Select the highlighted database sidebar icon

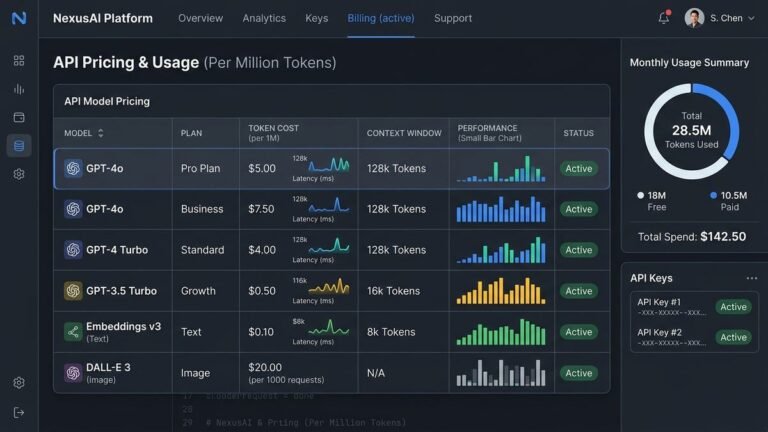19,145
